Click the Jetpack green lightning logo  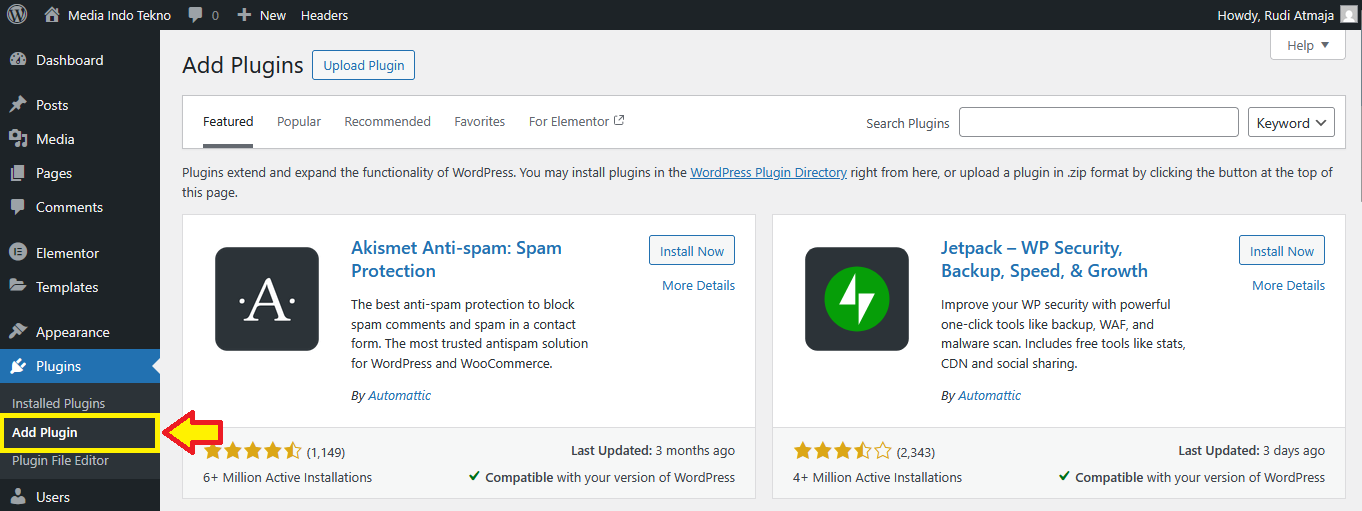pos(857,299)
